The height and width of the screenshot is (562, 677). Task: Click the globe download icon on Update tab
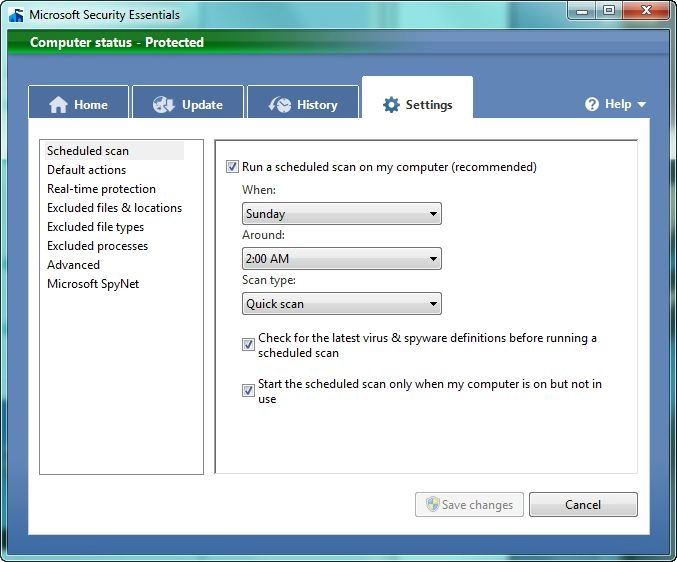(164, 104)
